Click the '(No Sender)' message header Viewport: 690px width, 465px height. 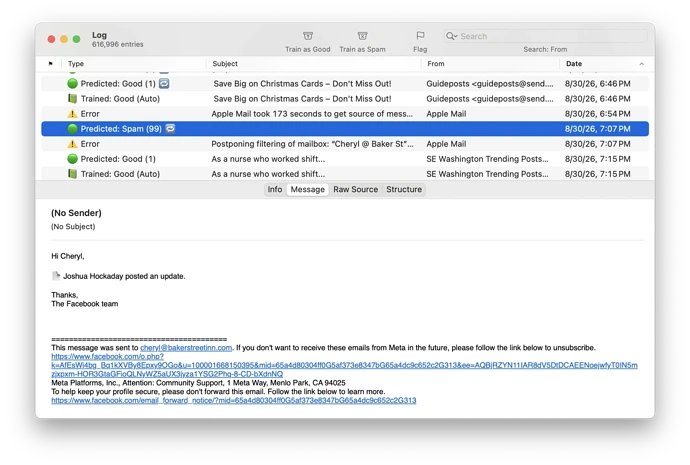[76, 213]
